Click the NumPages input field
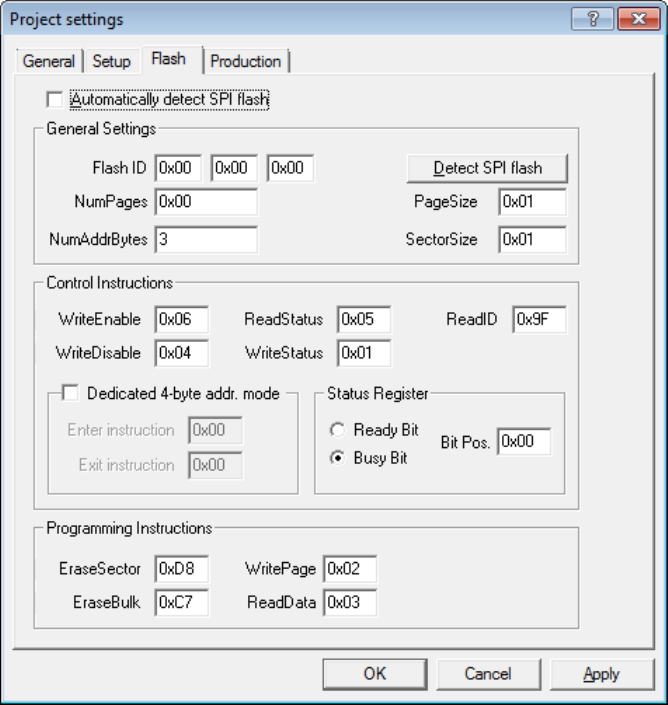 click(205, 202)
